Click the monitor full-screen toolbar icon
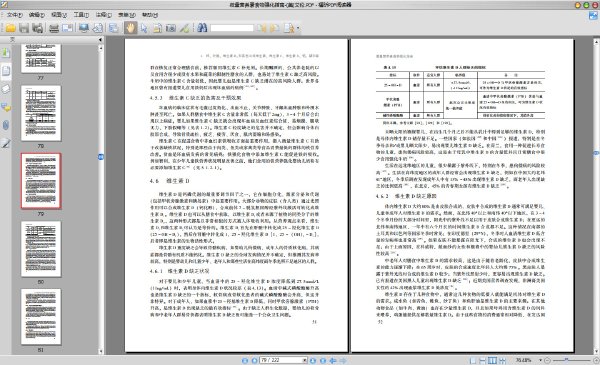 tap(84, 28)
